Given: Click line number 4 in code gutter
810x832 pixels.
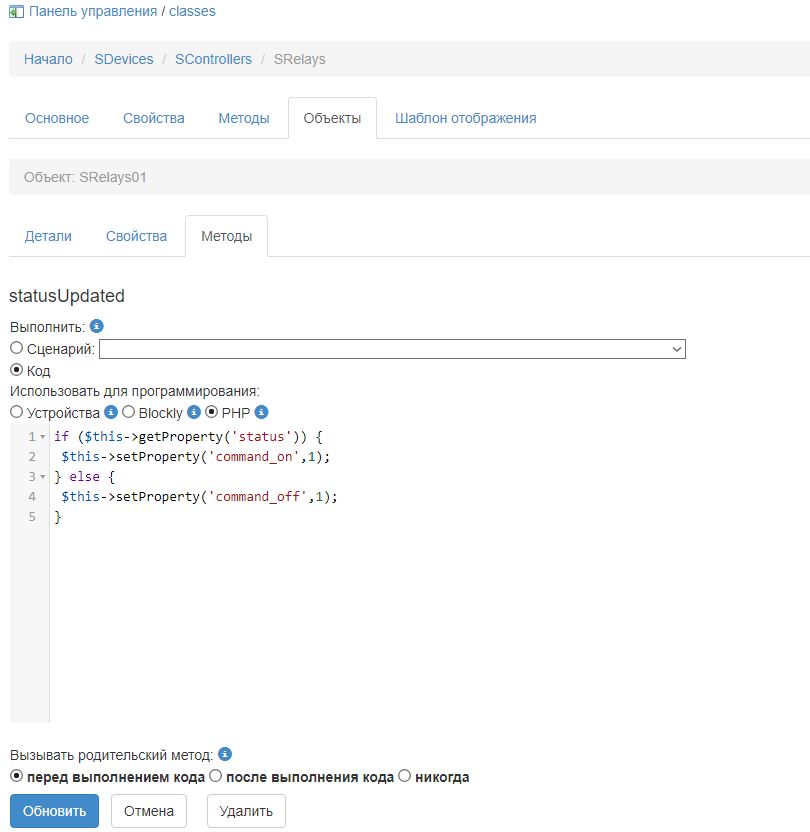Looking at the screenshot, I should coord(32,497).
